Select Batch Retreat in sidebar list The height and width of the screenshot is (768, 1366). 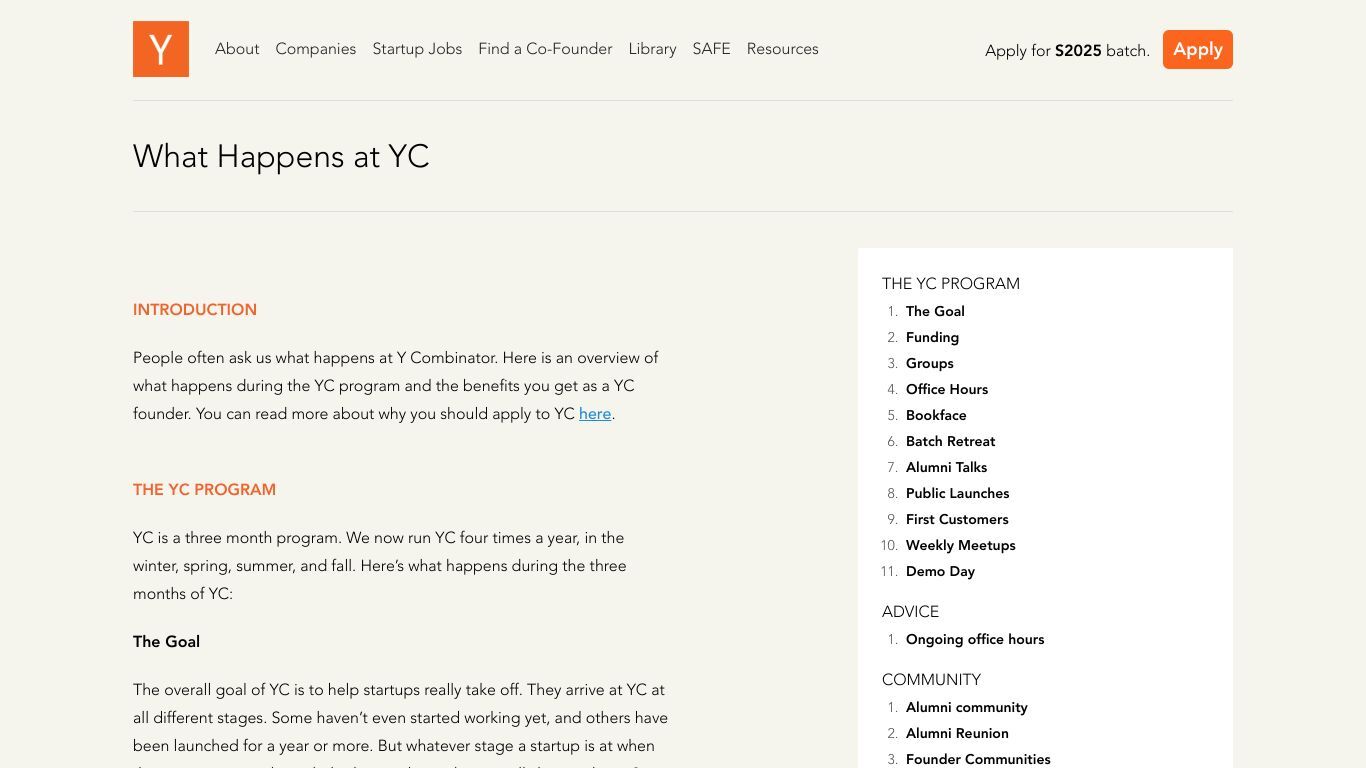coord(950,441)
